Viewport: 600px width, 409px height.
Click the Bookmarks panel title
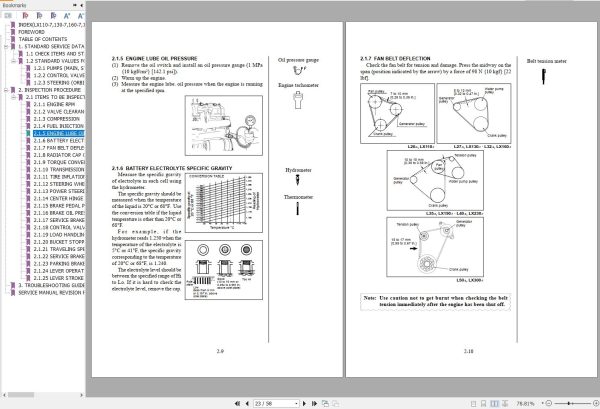click(x=14, y=5)
